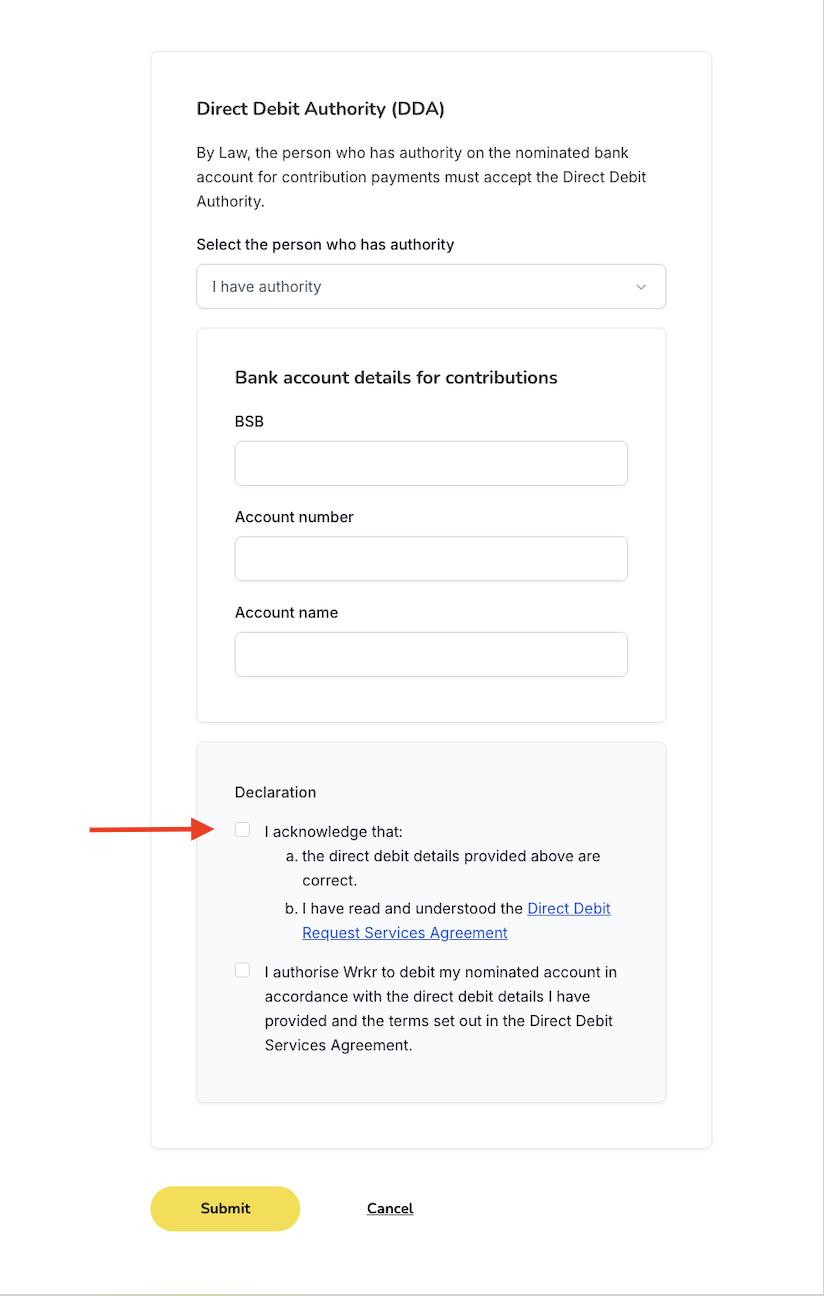Submit the Direct Debit Authority form
The image size is (824, 1296).
[225, 1208]
